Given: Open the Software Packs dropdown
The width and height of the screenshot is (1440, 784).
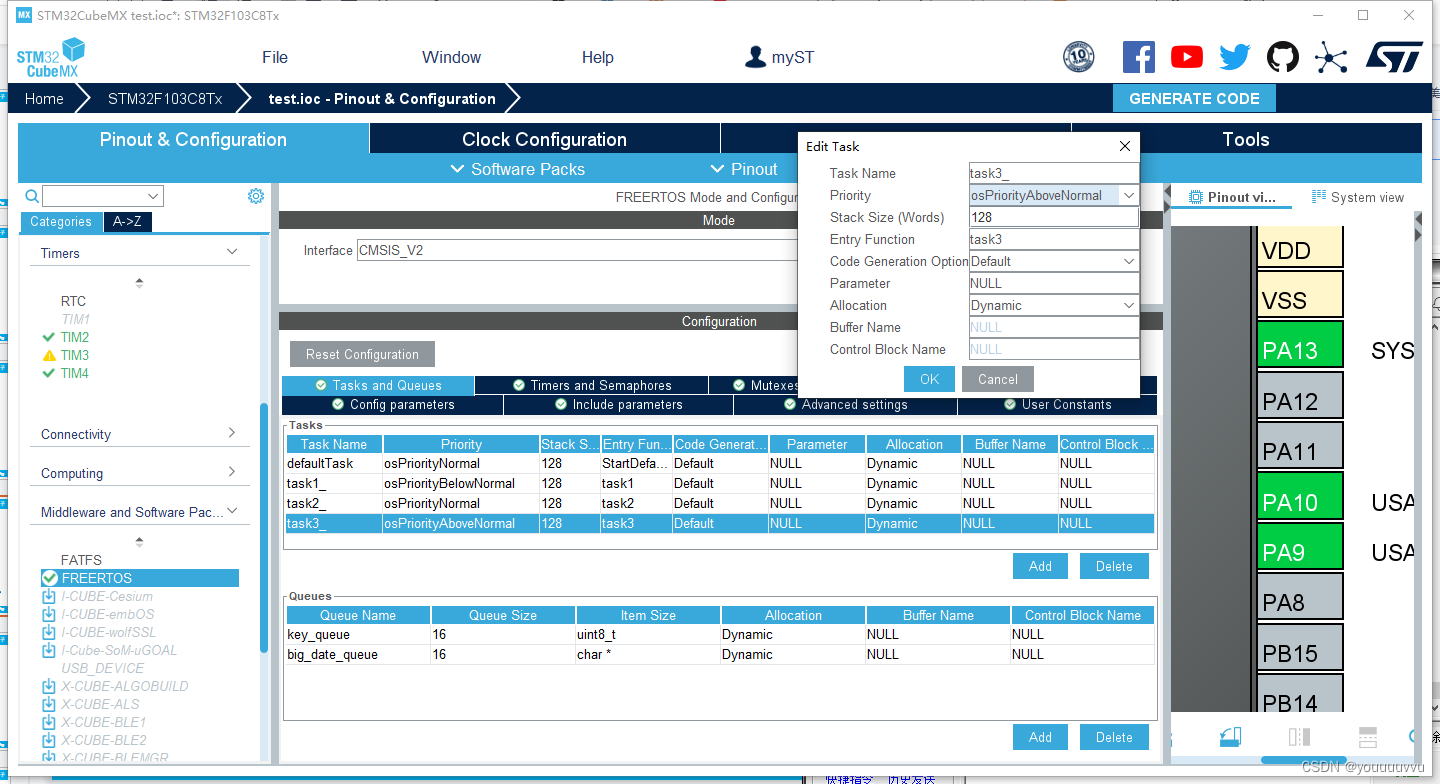Looking at the screenshot, I should tap(518, 169).
